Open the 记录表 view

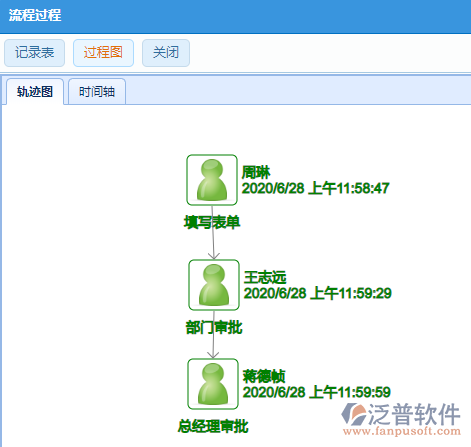[34, 53]
